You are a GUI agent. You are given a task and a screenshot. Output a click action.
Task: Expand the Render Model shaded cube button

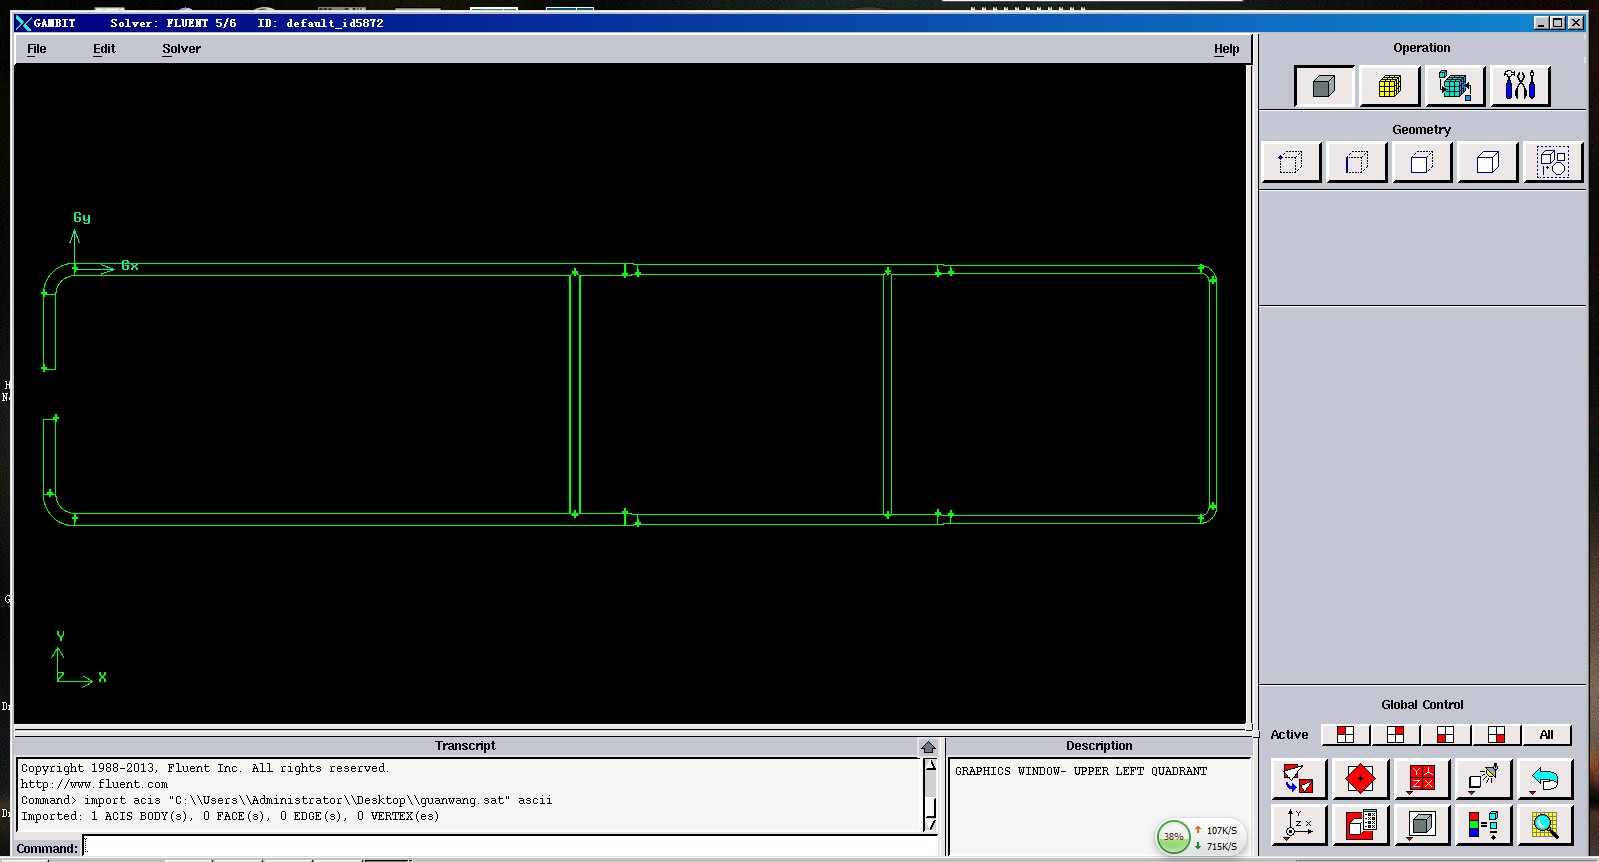tap(1421, 825)
